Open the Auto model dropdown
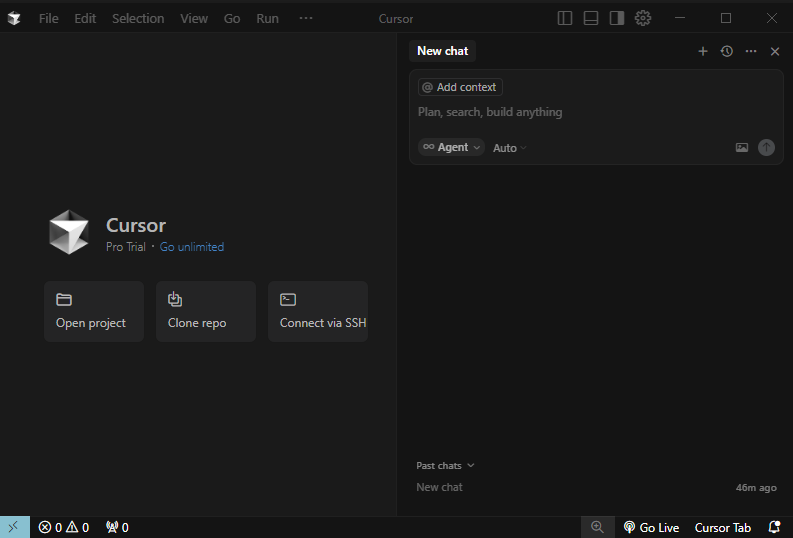793x538 pixels. tap(510, 148)
